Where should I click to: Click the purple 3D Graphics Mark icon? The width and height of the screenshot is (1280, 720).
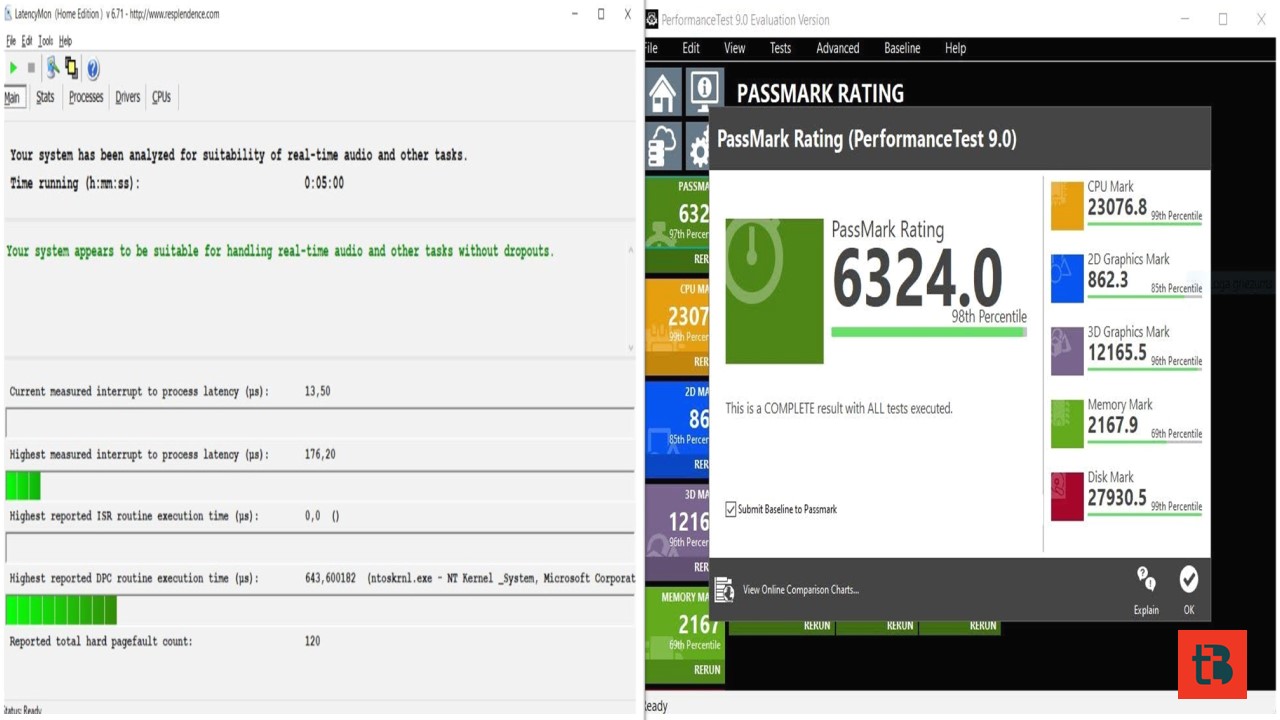click(1067, 351)
